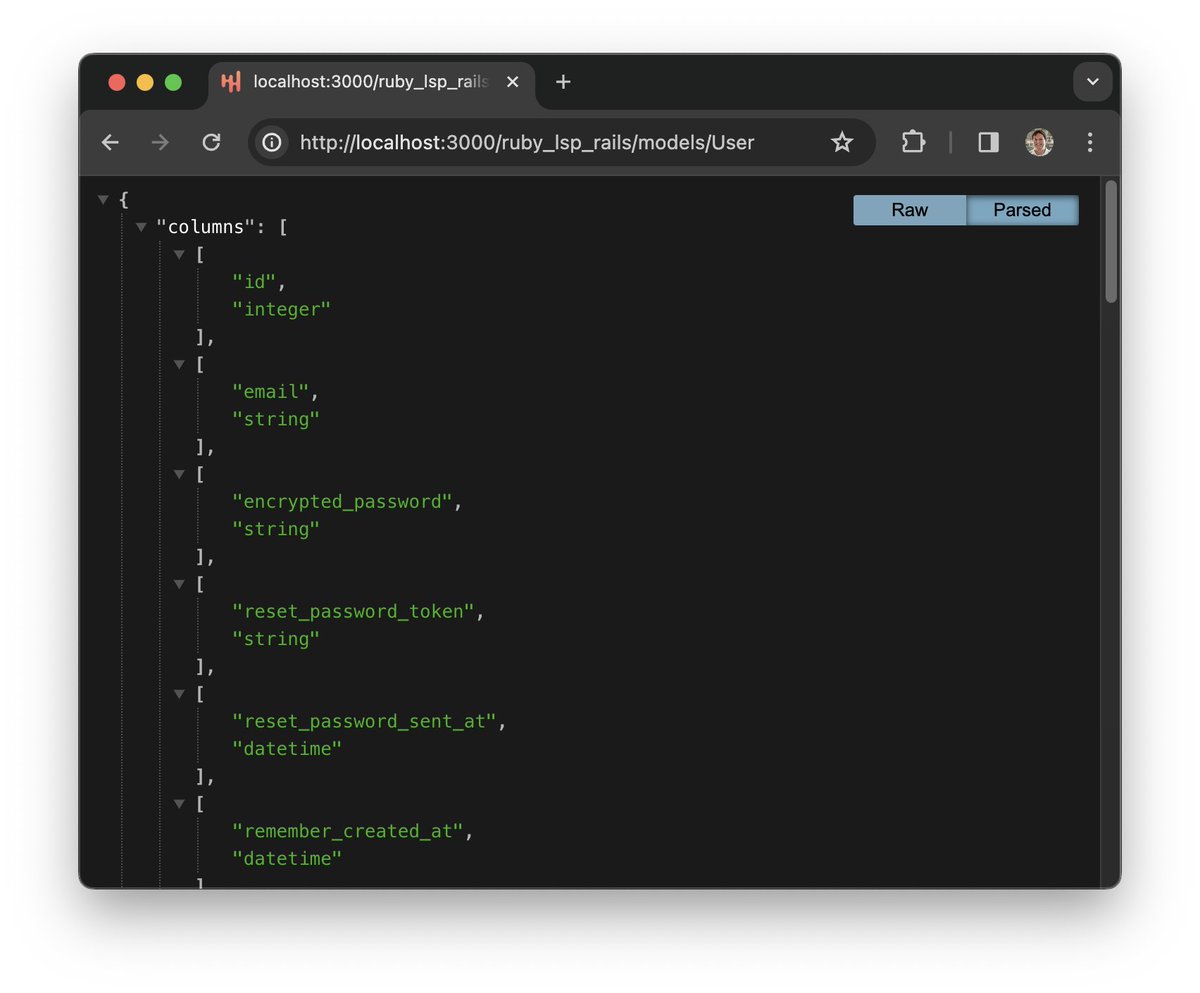The height and width of the screenshot is (993, 1200).
Task: Click the "remember_created_at" value
Action: point(348,831)
